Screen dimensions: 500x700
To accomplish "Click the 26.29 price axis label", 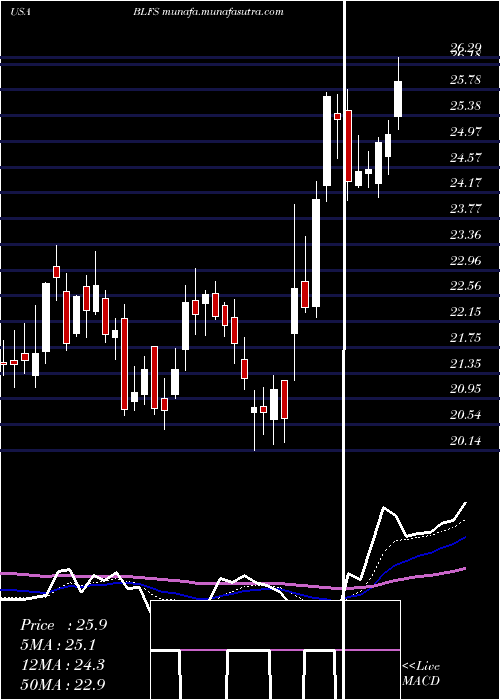I will point(466,47).
